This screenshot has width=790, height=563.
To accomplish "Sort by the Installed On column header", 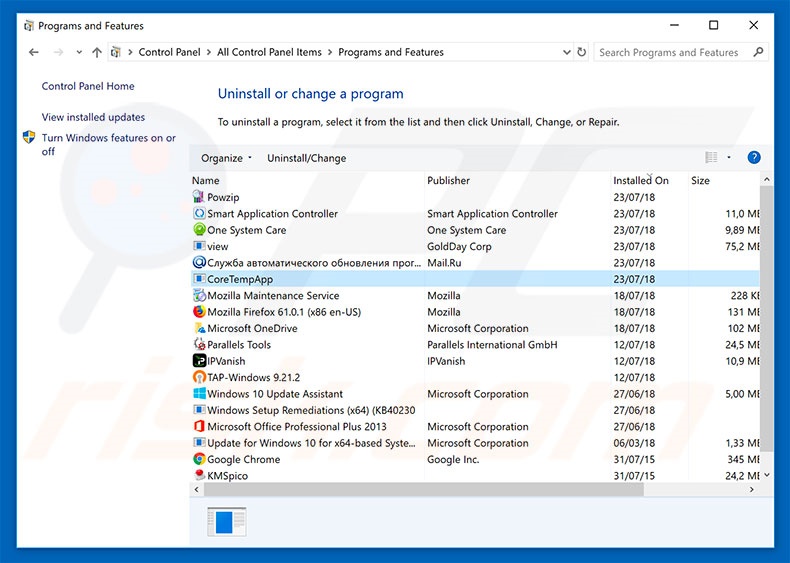I will (x=640, y=180).
